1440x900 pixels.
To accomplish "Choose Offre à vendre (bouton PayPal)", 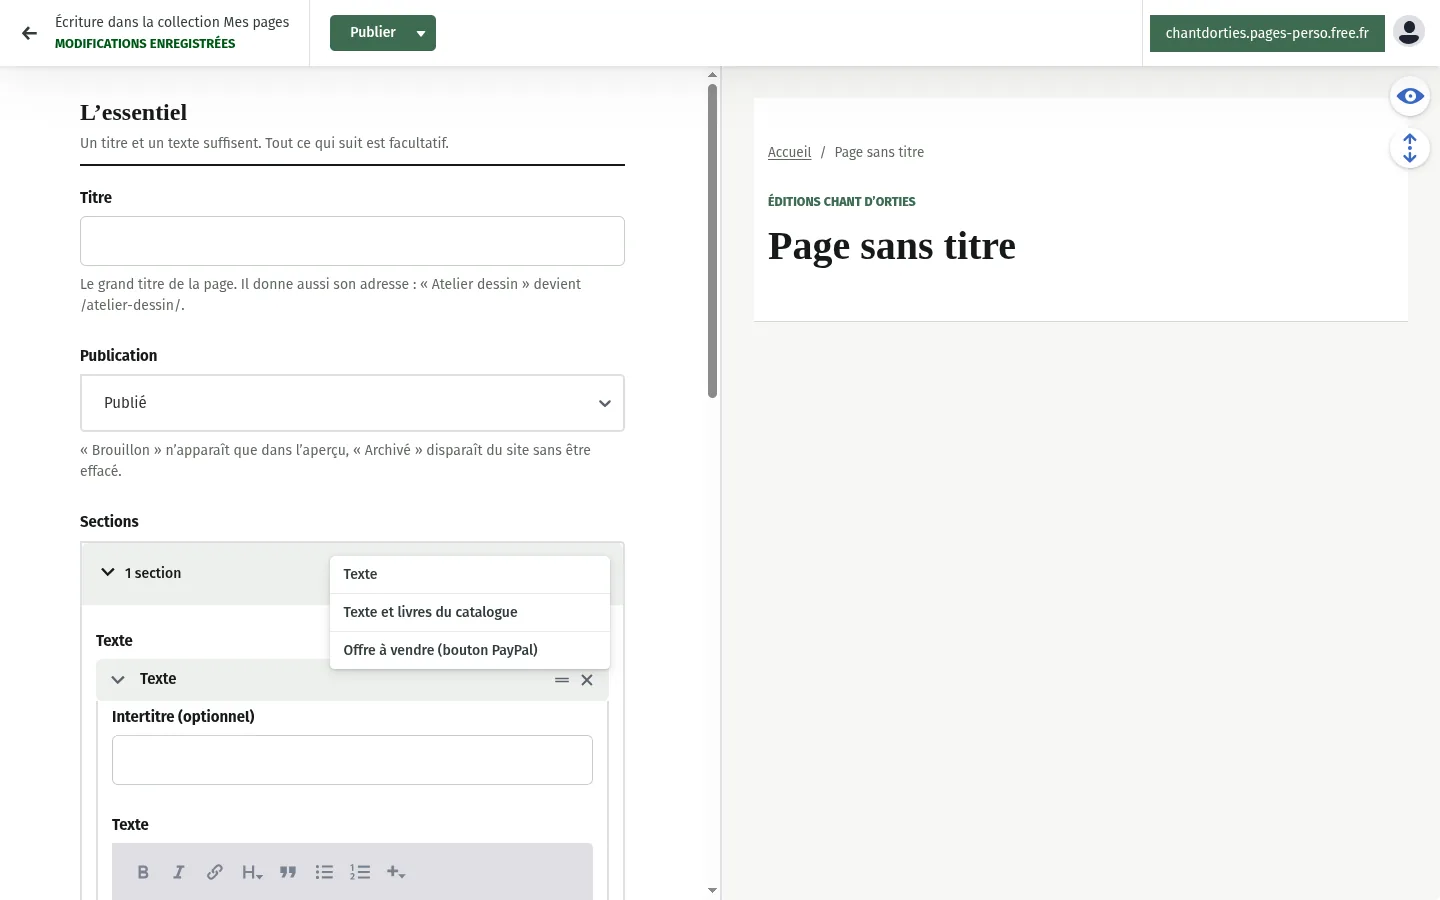I will tap(470, 650).
